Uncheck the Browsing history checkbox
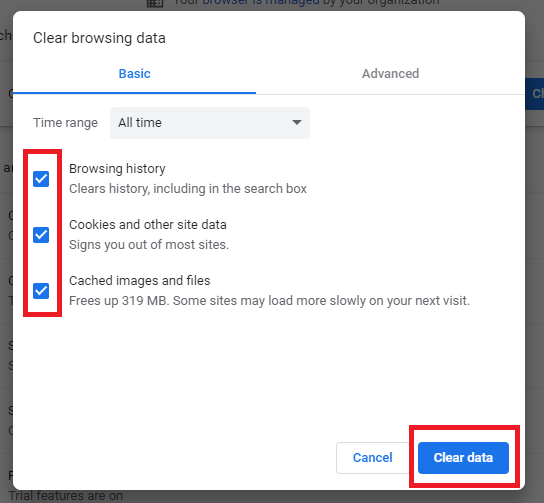This screenshot has height=503, width=544. 41,179
